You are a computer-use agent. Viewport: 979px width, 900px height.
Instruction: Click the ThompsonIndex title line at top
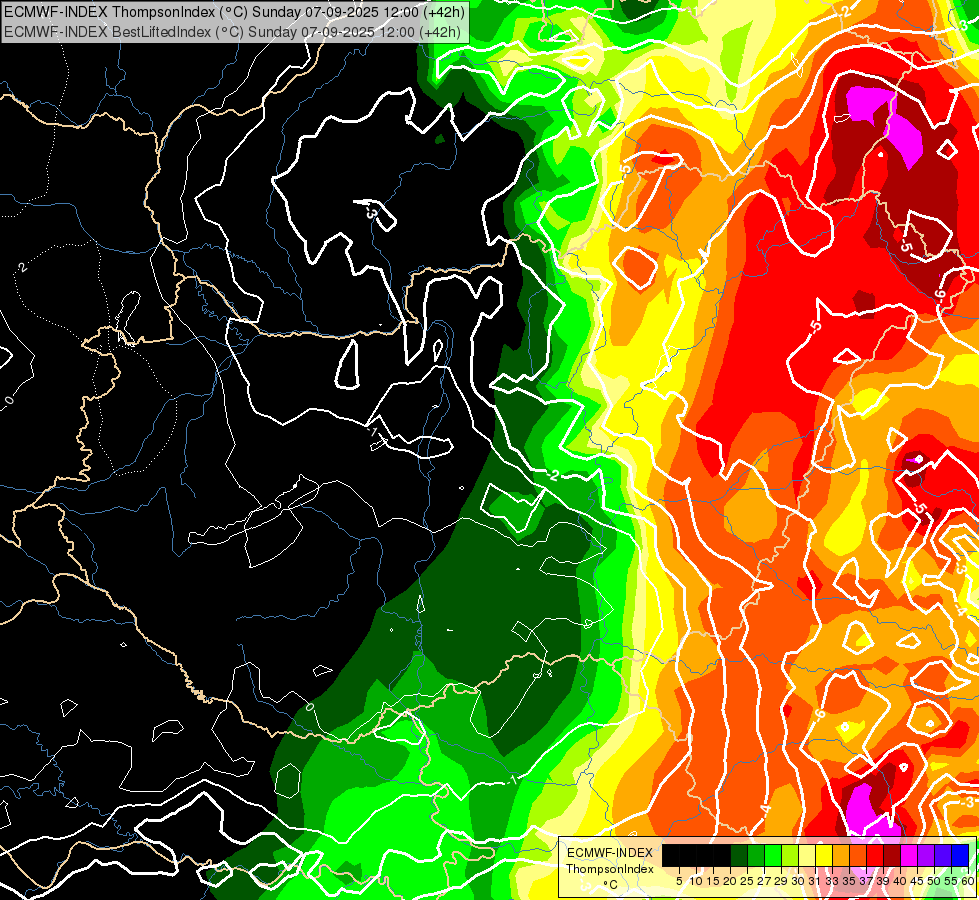coord(235,12)
